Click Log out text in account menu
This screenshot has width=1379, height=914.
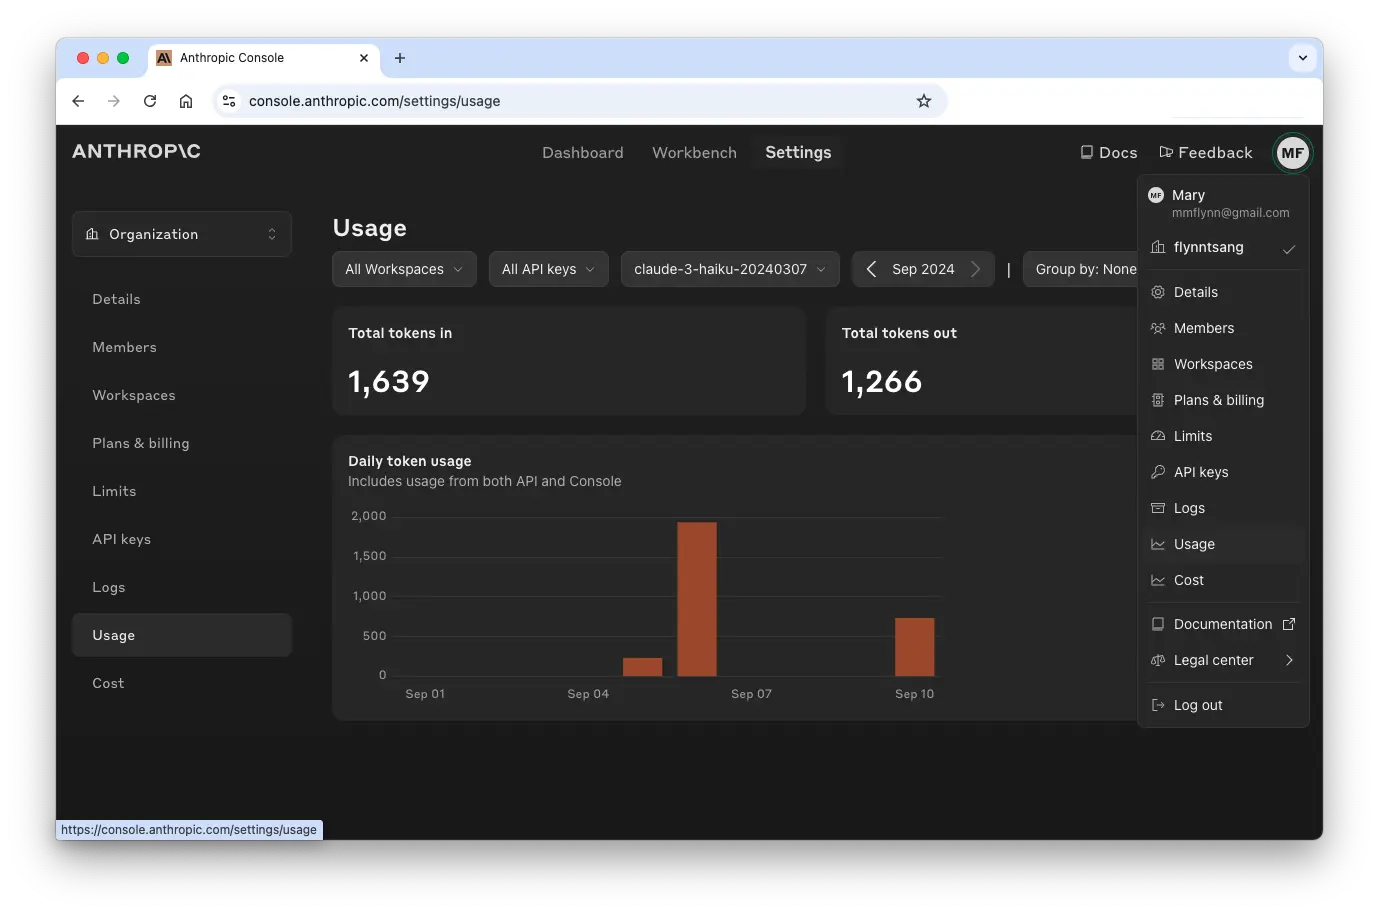pos(1198,705)
